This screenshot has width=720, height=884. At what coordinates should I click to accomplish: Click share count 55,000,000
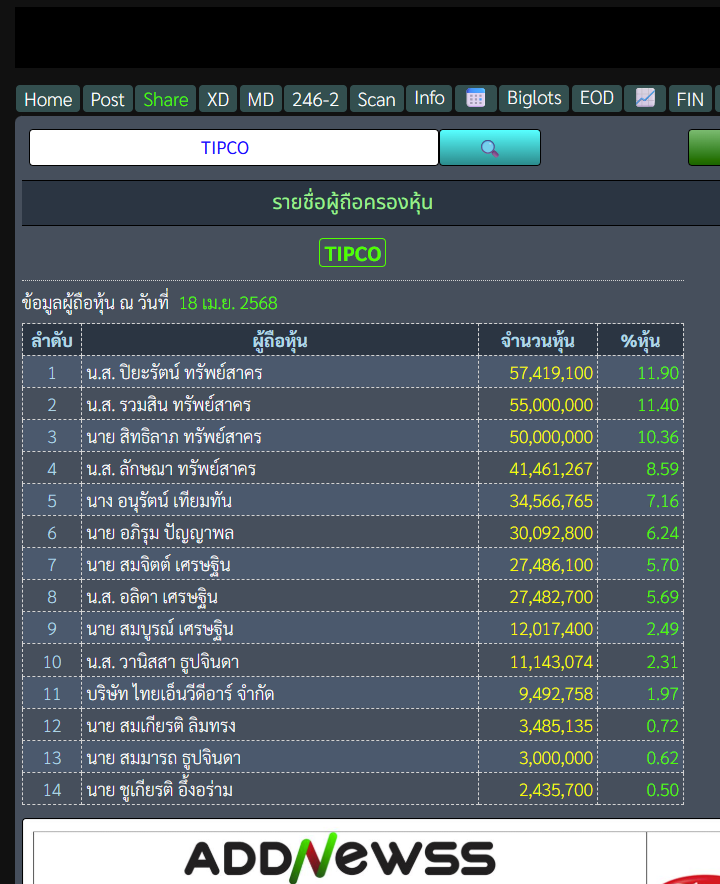[x=551, y=405]
